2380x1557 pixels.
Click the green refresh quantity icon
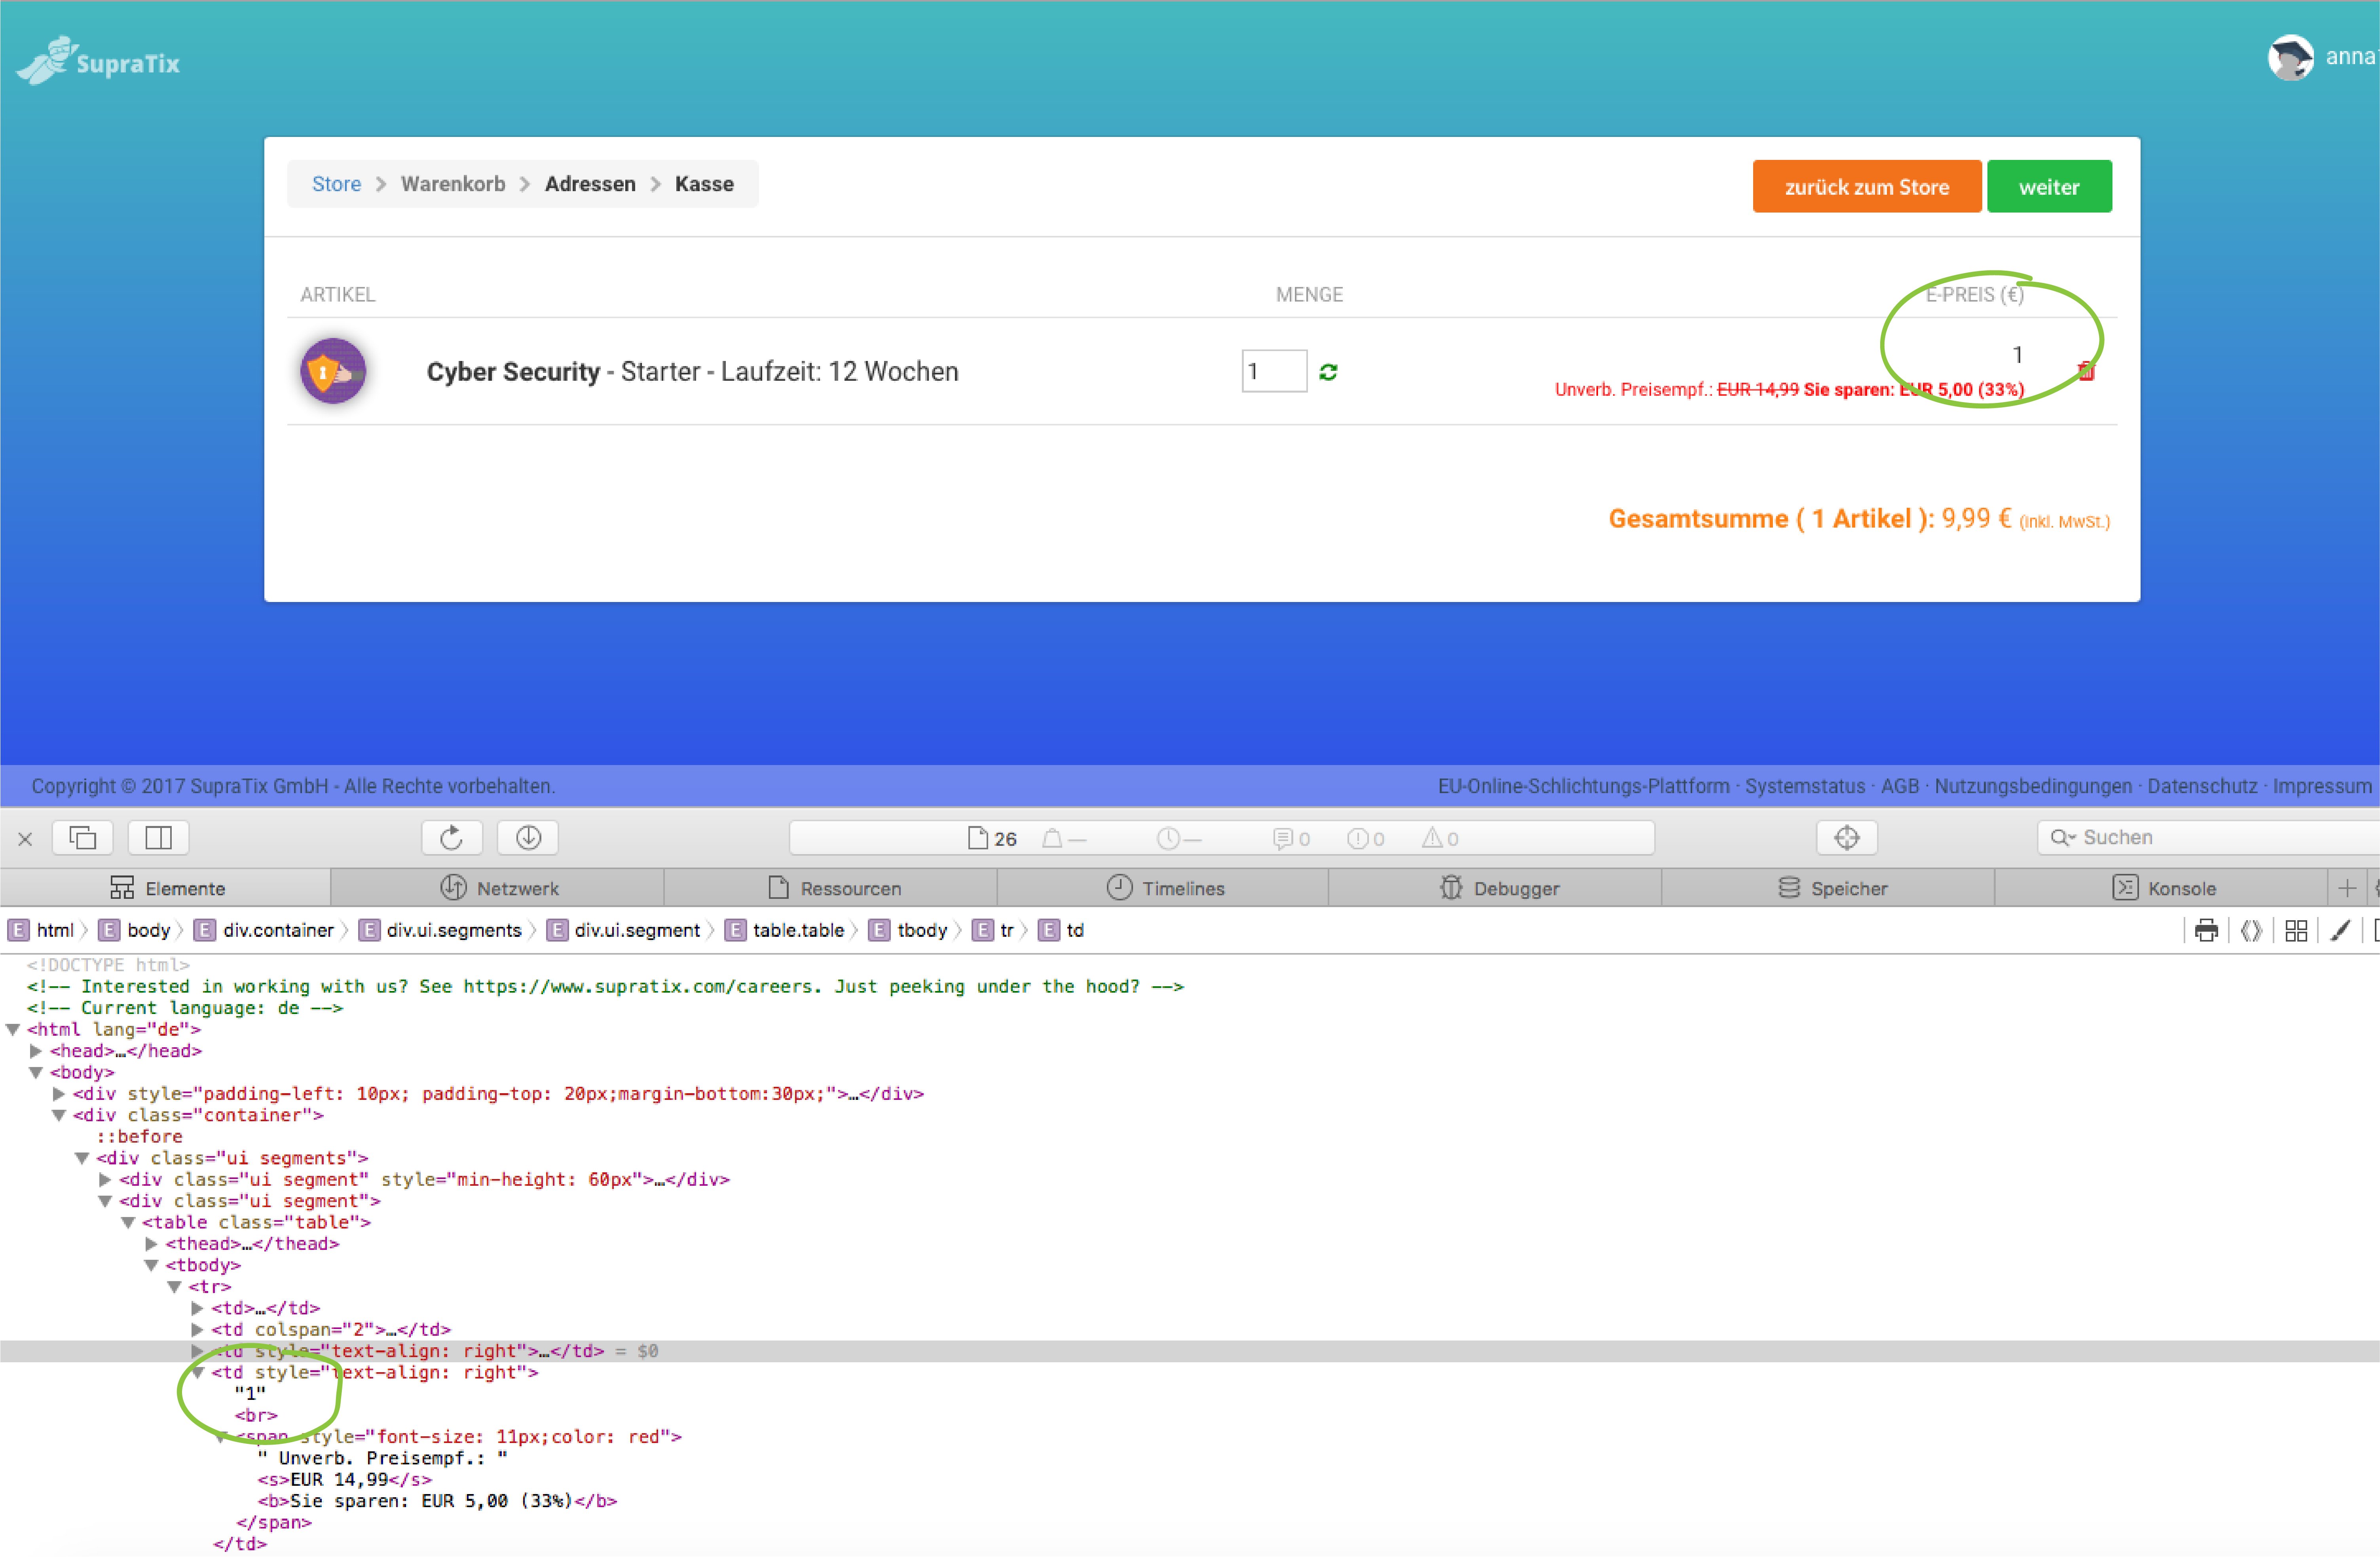[x=1328, y=372]
